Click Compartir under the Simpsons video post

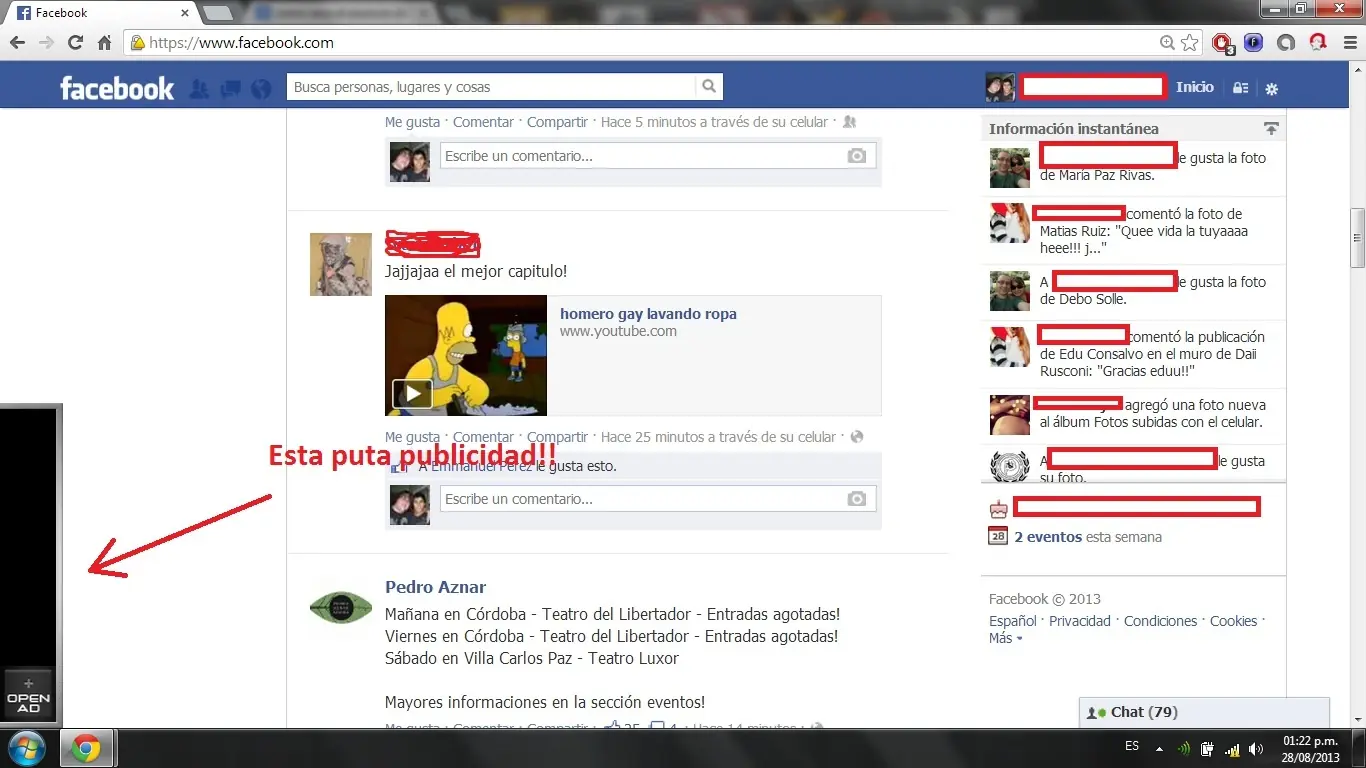click(x=557, y=437)
